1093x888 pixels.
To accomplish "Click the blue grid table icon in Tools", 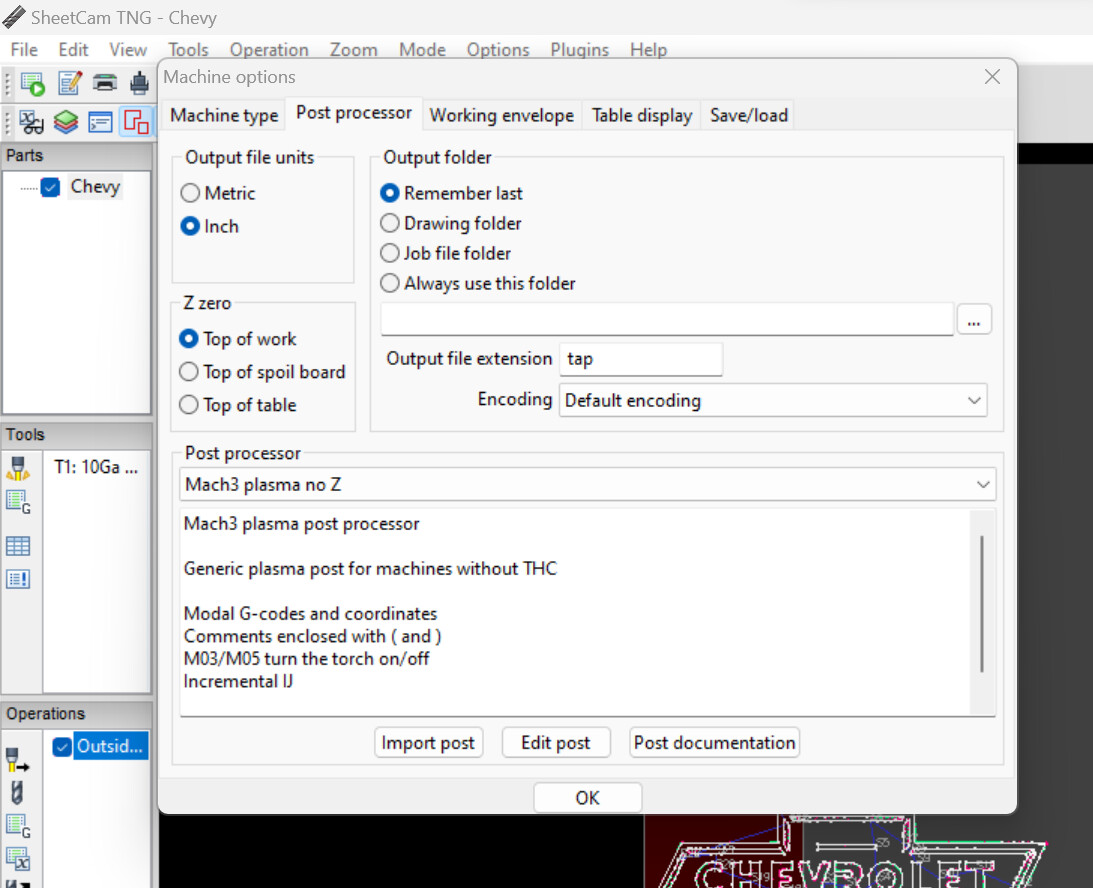I will [18, 546].
